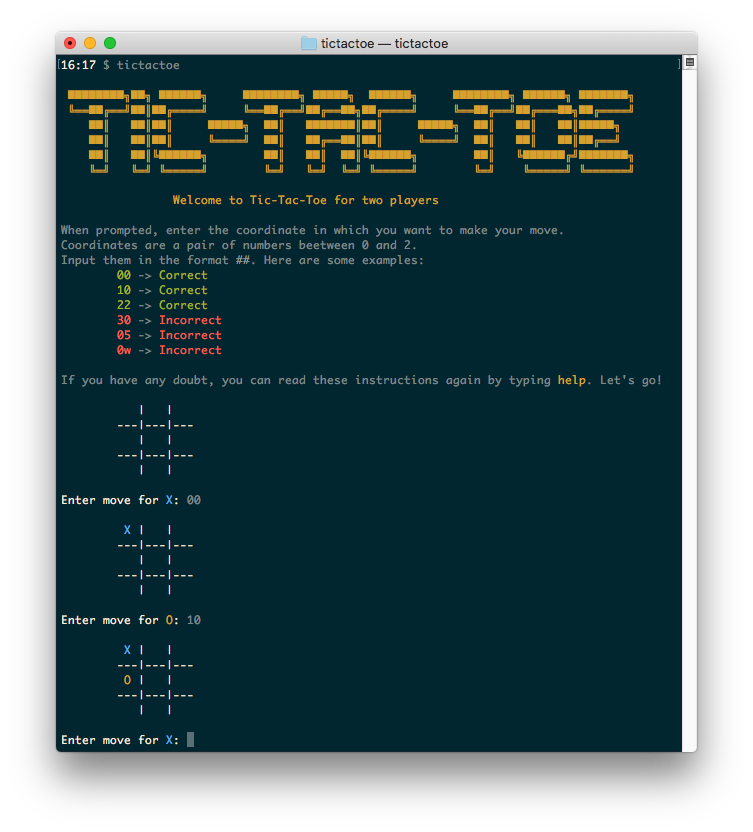The image size is (753, 832).
Task: Click the highlighted word 'help' in the instructions
Action: pyautogui.click(x=572, y=380)
